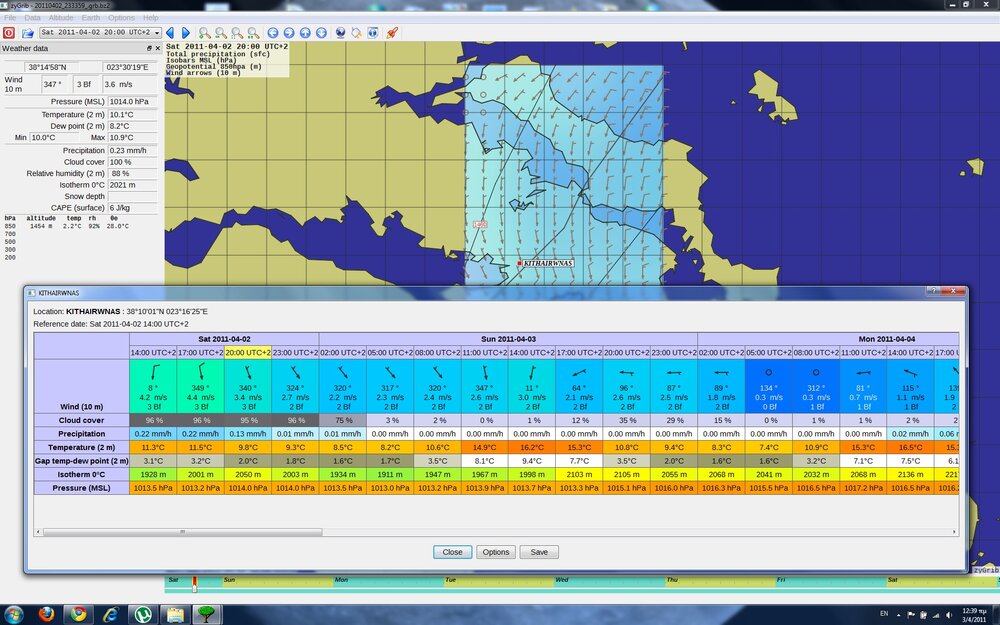Click KITHAIRWNAS point marker on map
The width and height of the screenshot is (1000, 625).
pyautogui.click(x=520, y=263)
